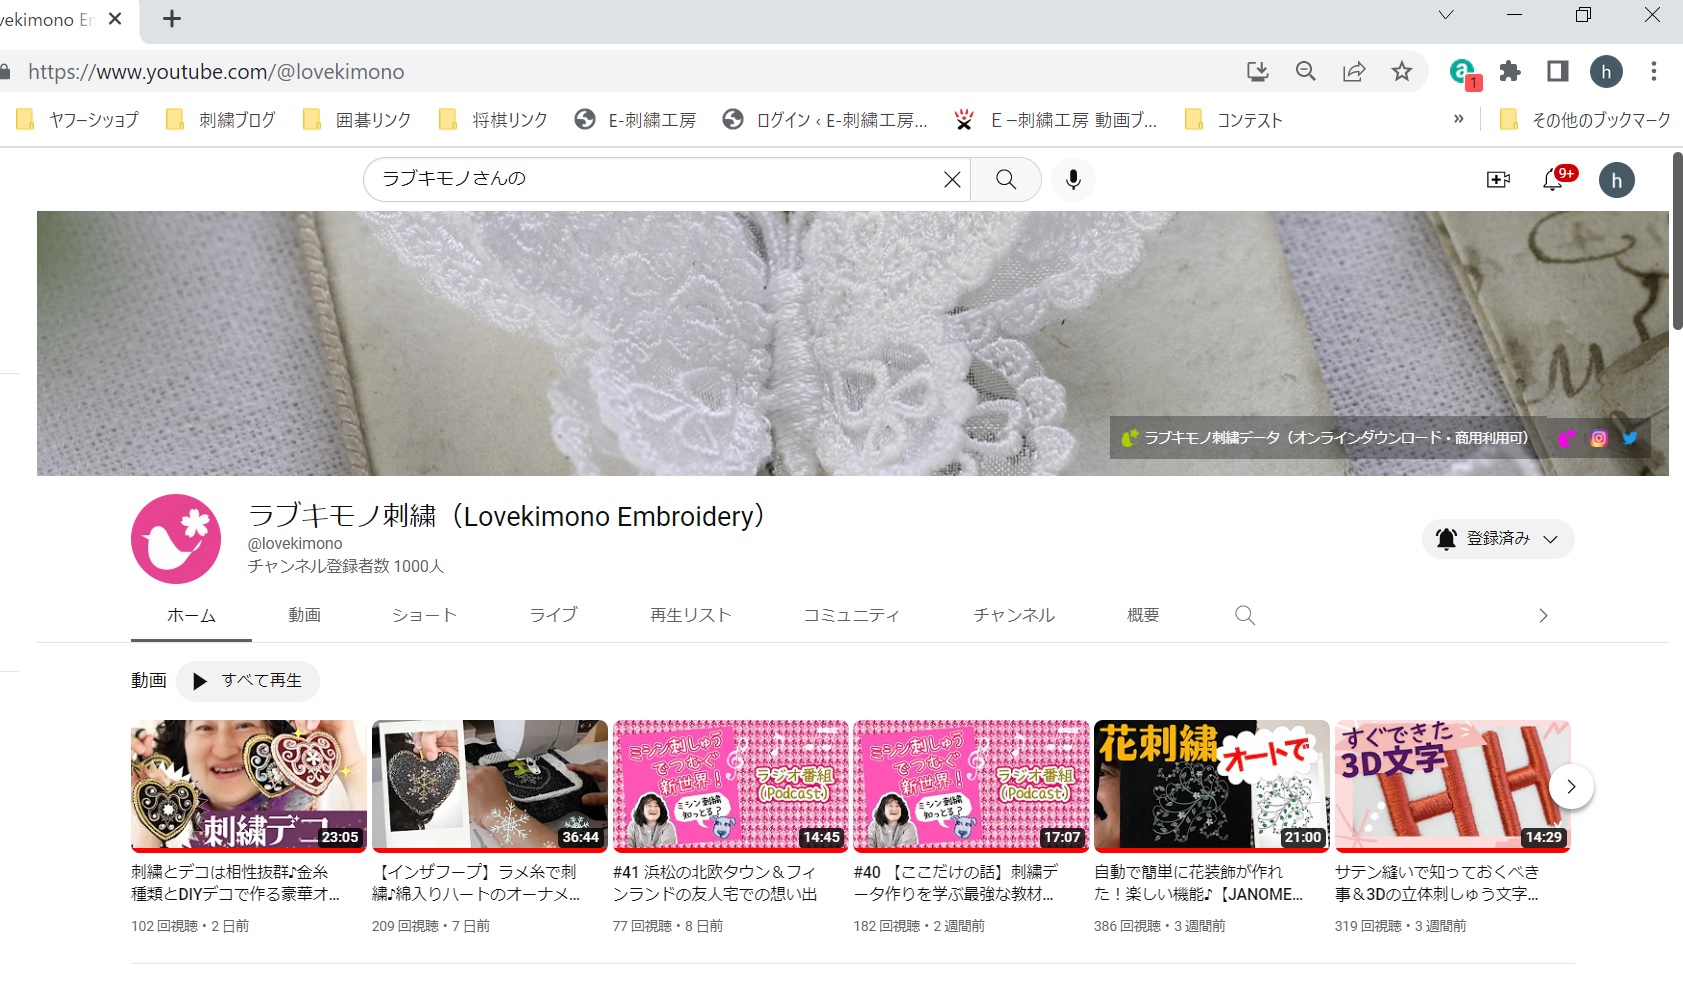Share this page via the share icon
Image resolution: width=1683 pixels, height=991 pixels.
(1354, 71)
